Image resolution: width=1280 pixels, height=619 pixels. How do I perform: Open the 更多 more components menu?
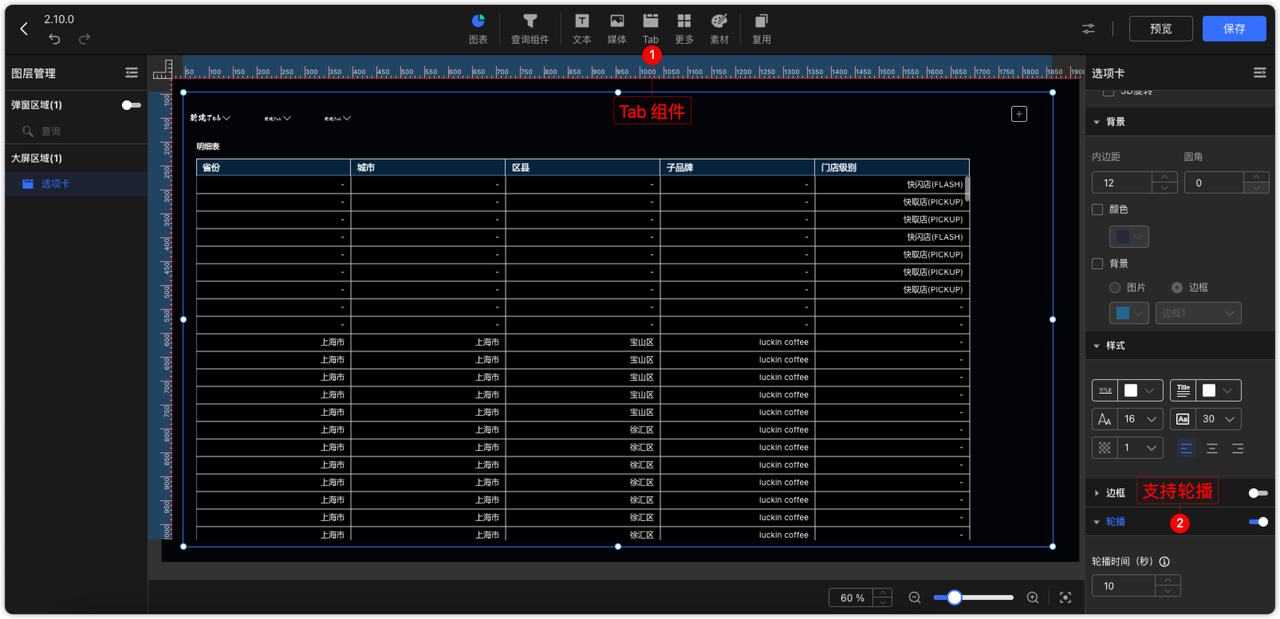[685, 27]
